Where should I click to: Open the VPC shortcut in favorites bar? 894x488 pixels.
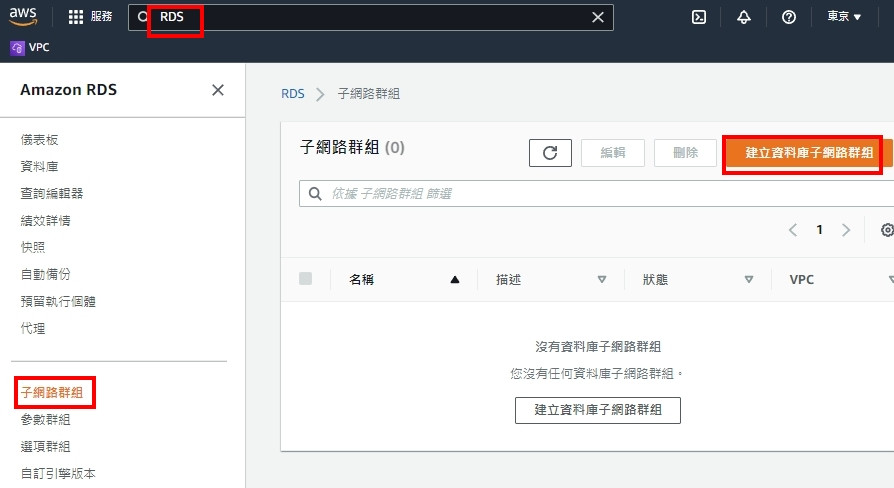pyautogui.click(x=30, y=47)
